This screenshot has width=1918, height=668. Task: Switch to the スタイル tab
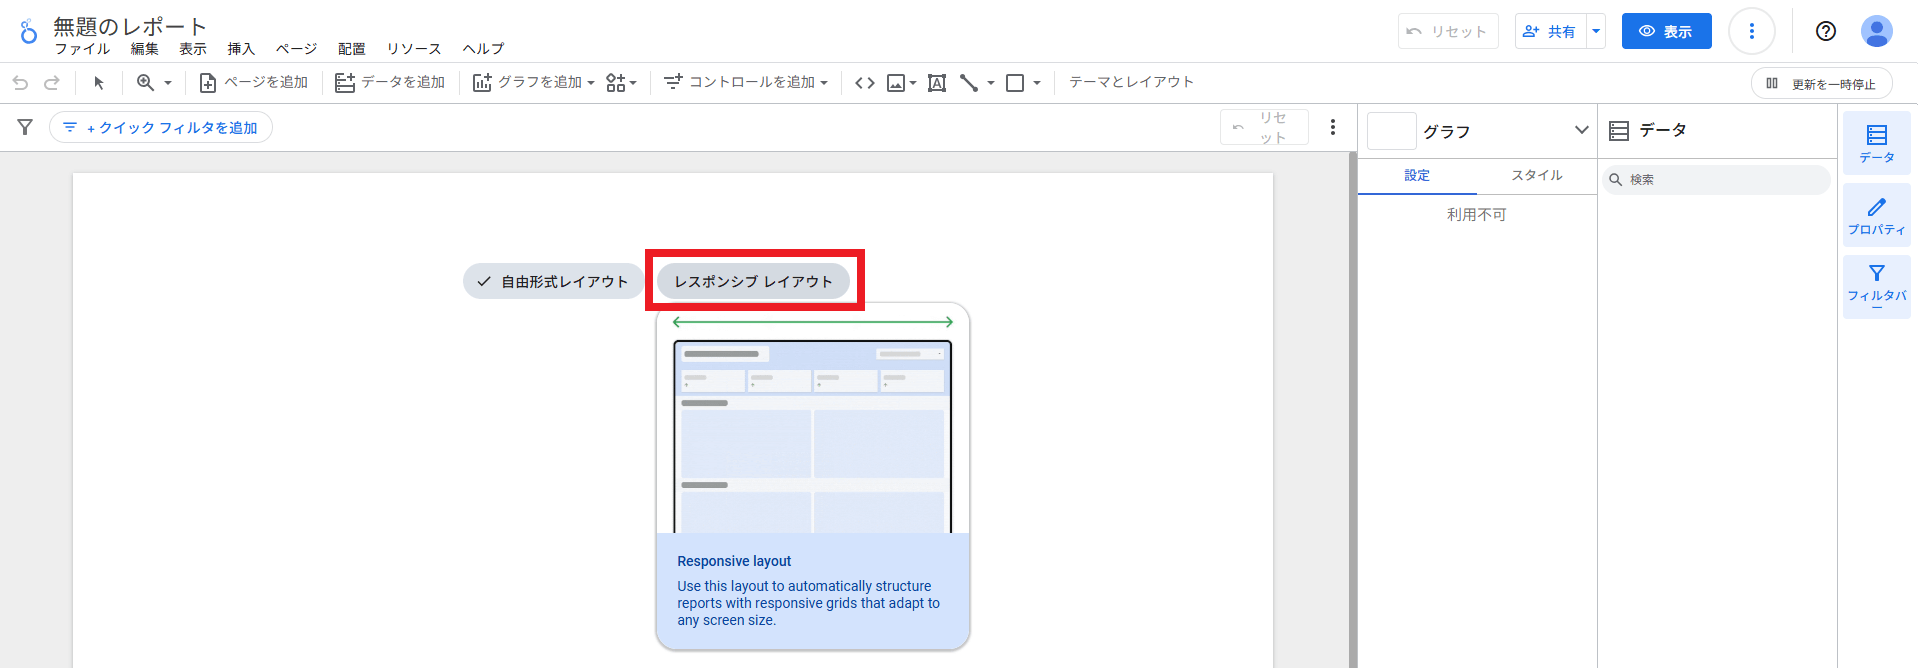pos(1536,175)
